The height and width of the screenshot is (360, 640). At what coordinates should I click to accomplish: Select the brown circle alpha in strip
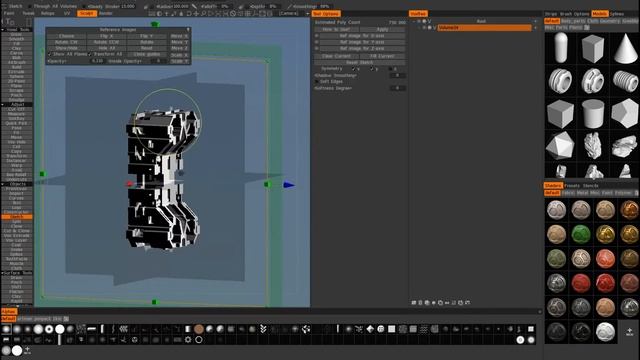[199, 329]
